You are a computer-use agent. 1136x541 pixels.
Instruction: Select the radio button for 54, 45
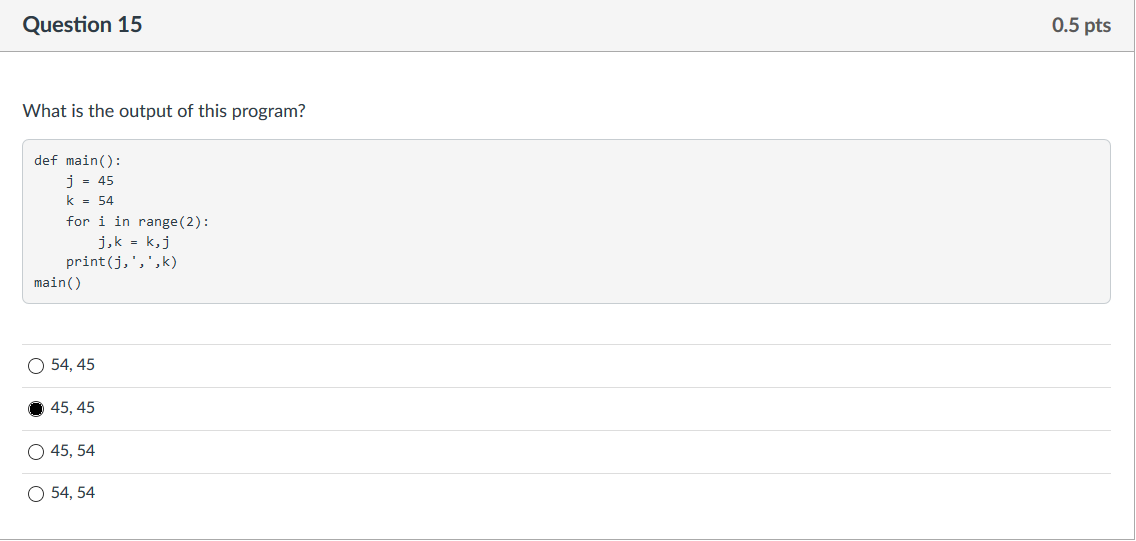36,366
